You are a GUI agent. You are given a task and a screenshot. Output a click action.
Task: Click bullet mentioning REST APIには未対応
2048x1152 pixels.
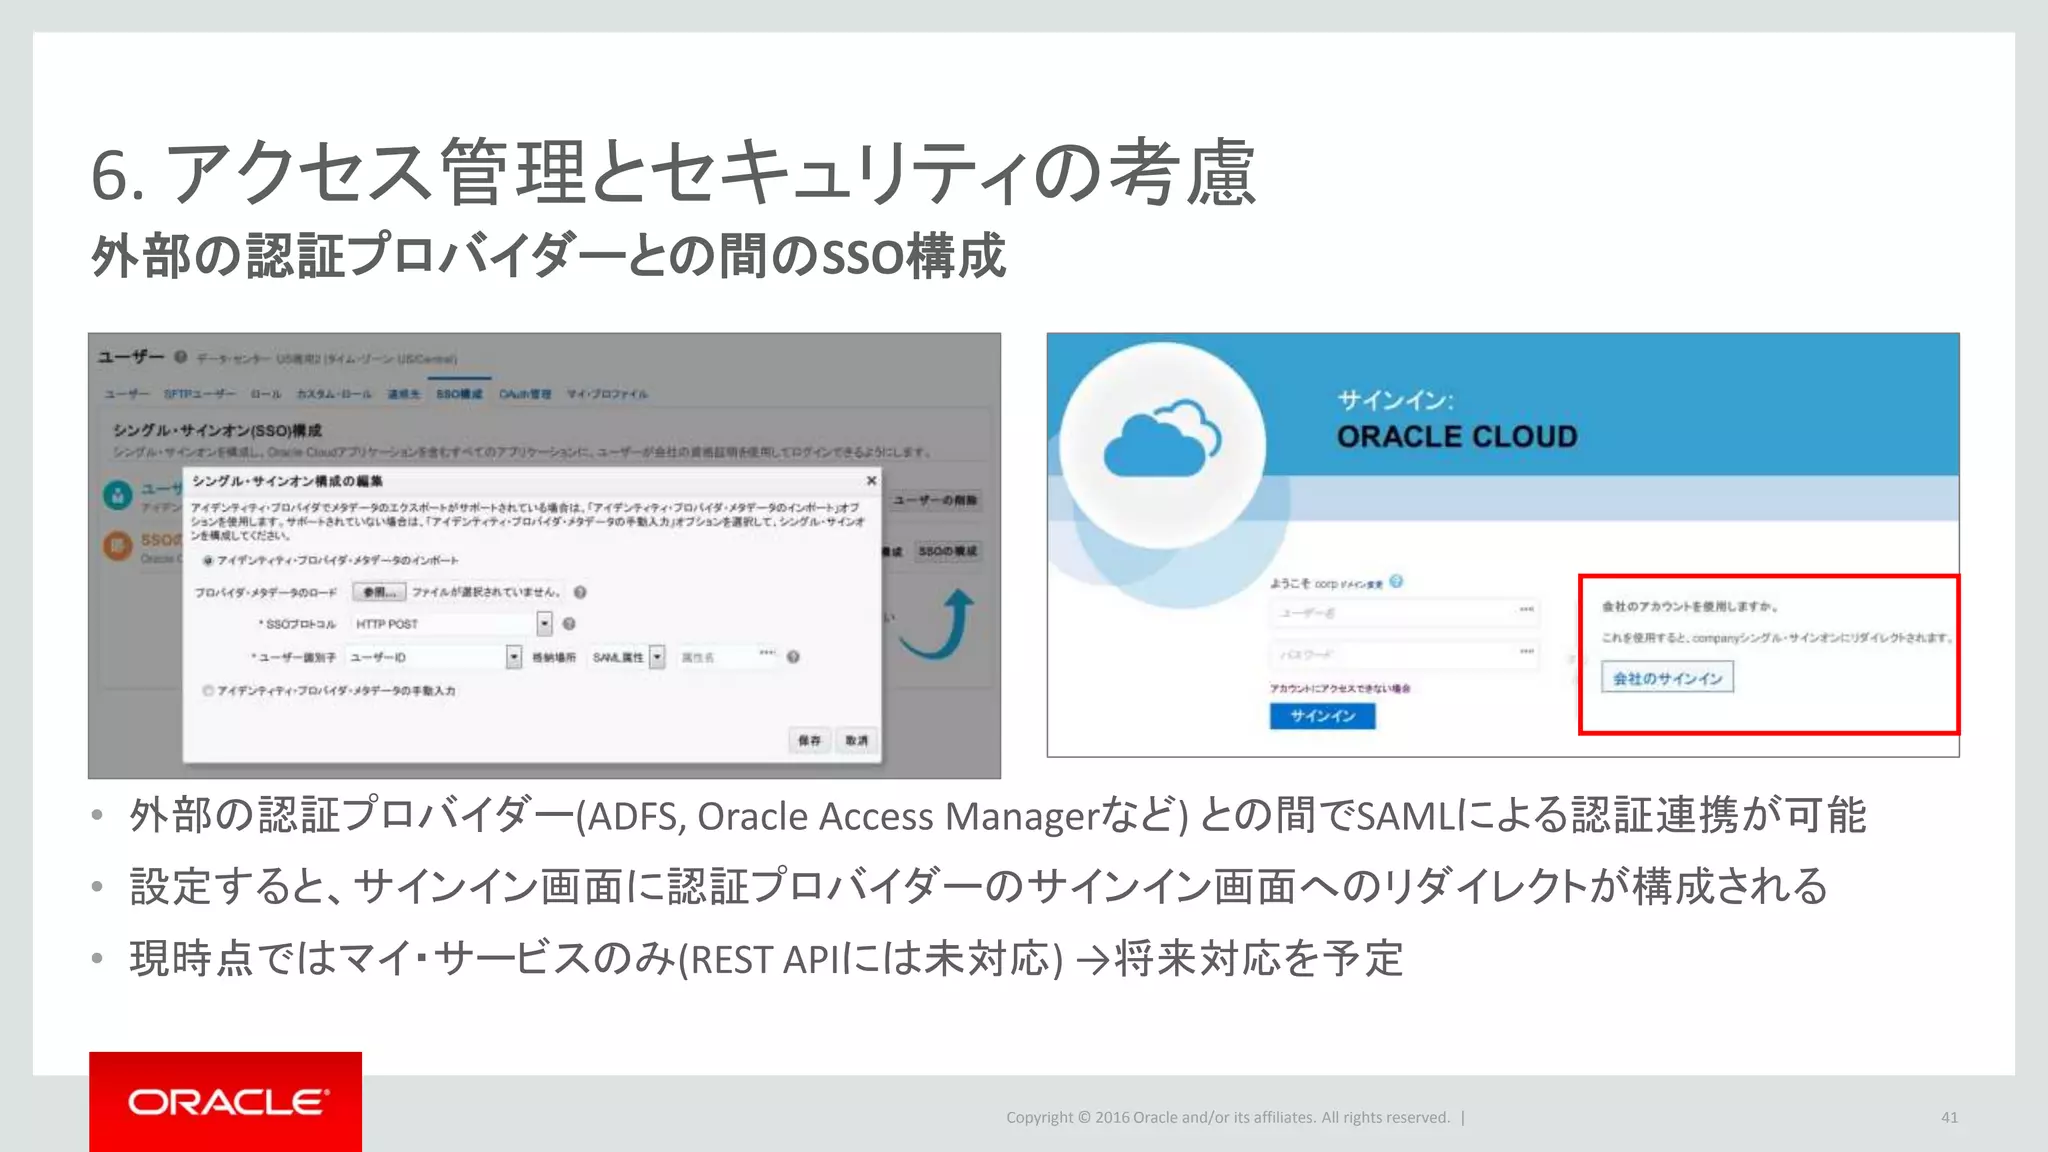point(766,958)
